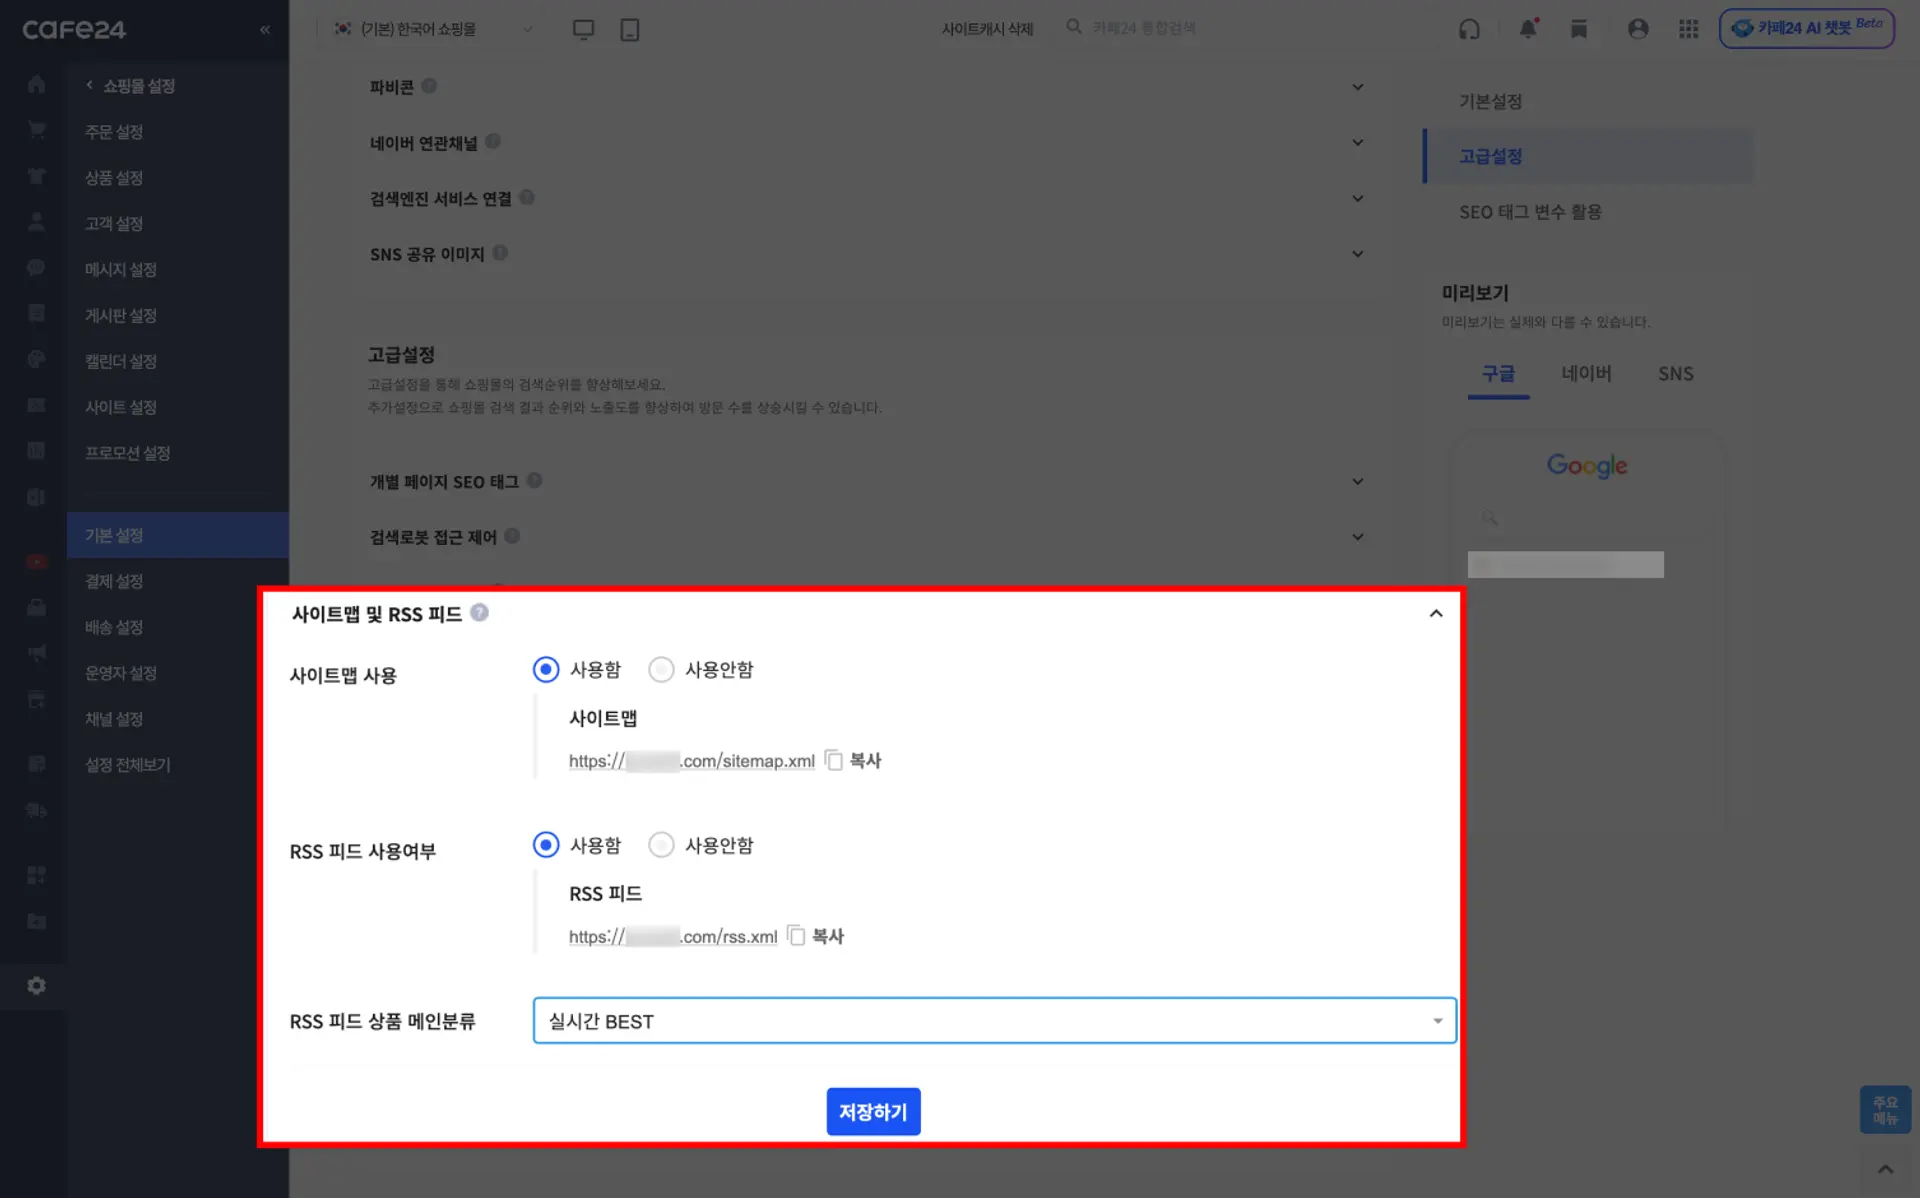This screenshot has height=1198, width=1920.
Task: Open the PC preview monitor icon
Action: [x=583, y=29]
